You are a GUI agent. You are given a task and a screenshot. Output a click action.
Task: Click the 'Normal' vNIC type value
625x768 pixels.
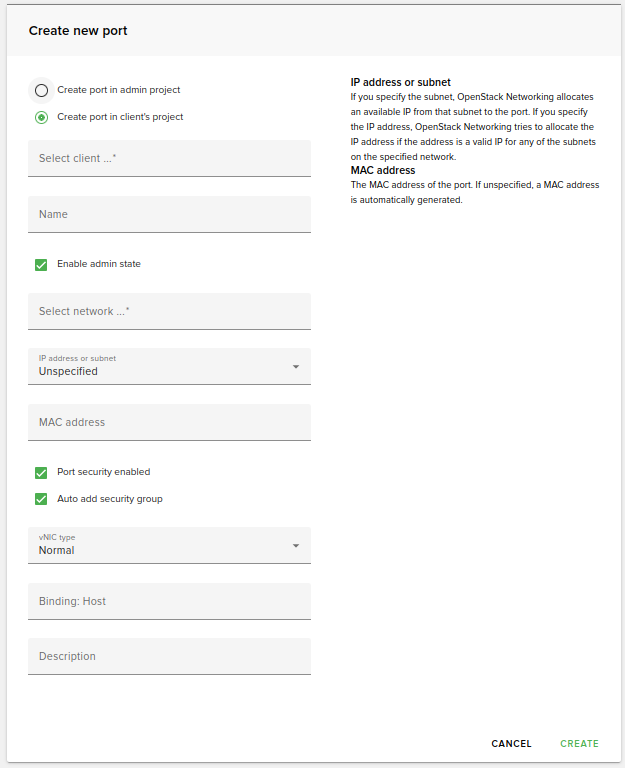pos(57,550)
